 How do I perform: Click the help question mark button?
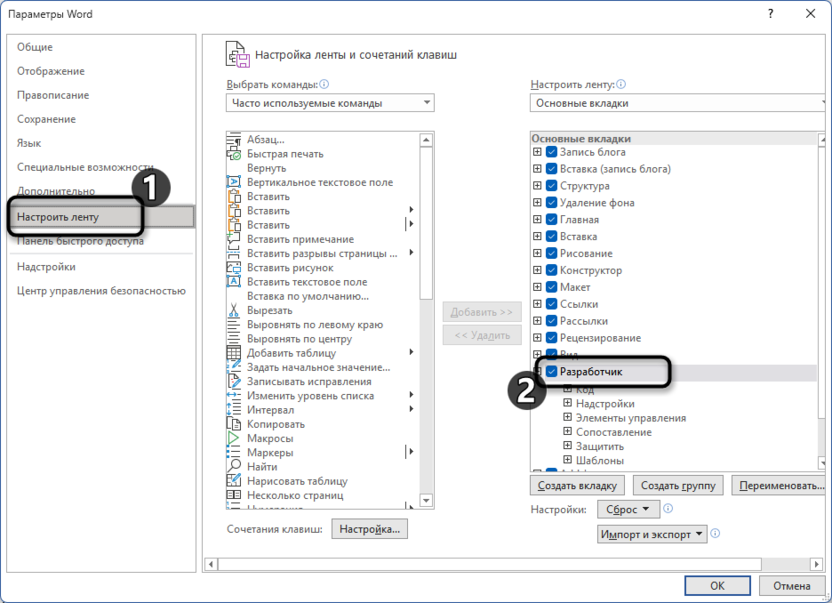[770, 14]
